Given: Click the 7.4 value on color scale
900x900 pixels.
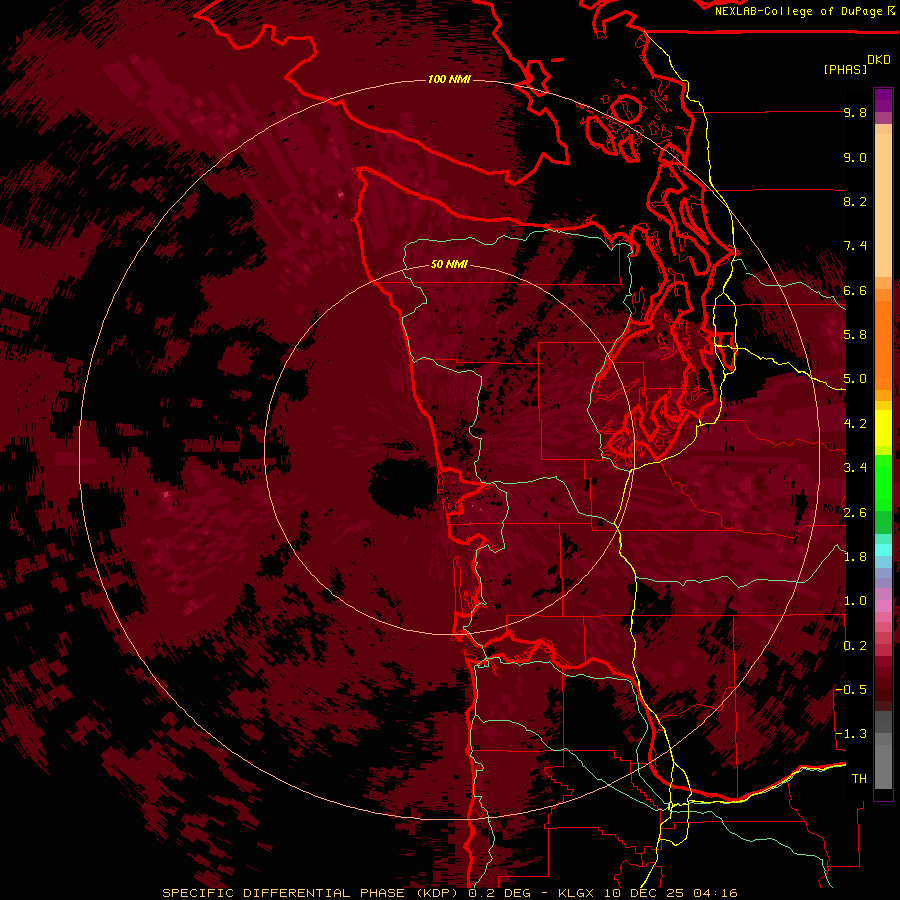Looking at the screenshot, I should 855,246.
